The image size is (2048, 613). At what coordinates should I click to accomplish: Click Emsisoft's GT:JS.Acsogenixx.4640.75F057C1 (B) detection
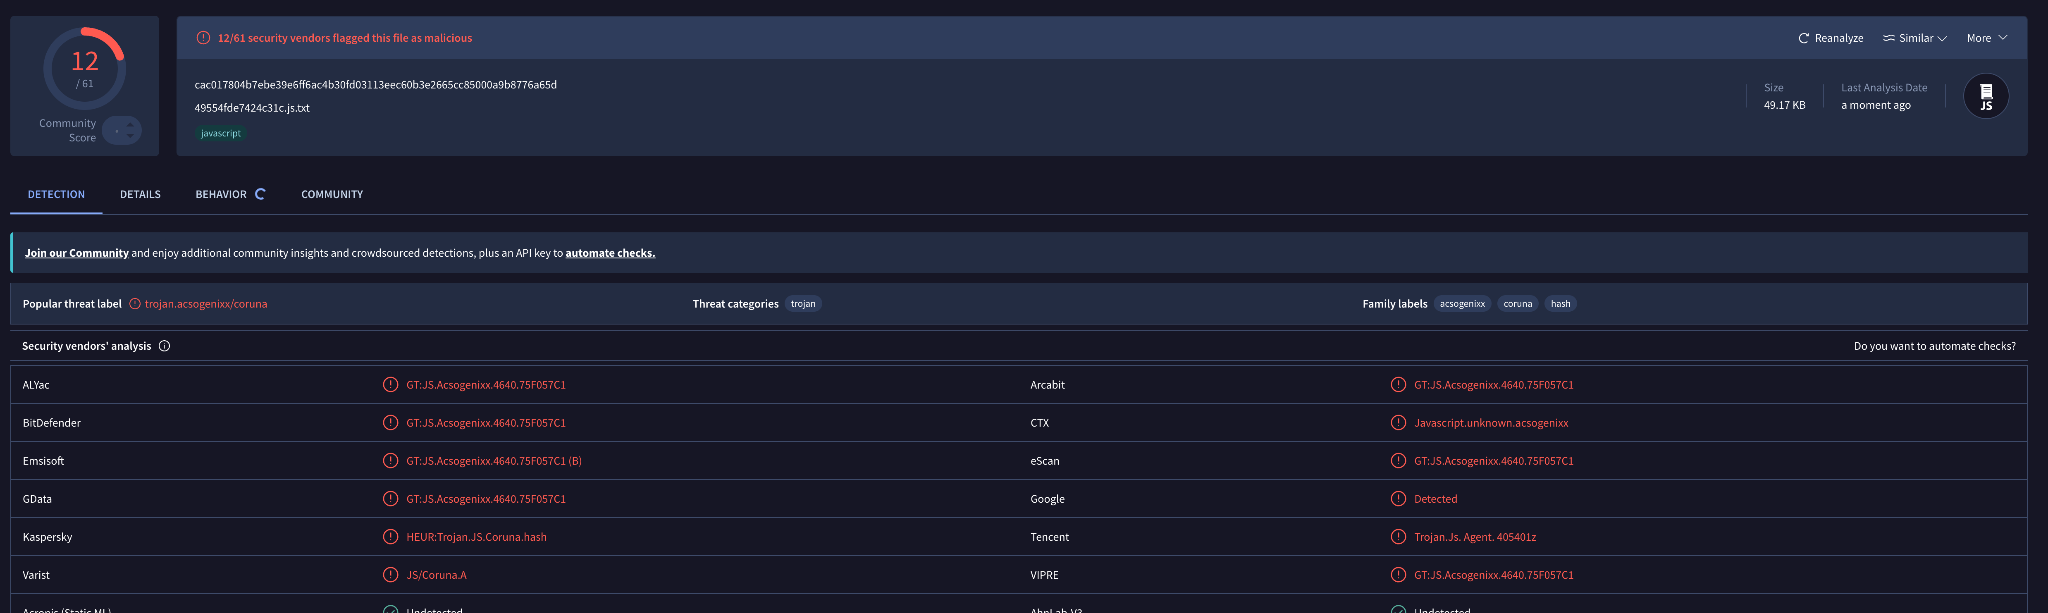coord(494,461)
